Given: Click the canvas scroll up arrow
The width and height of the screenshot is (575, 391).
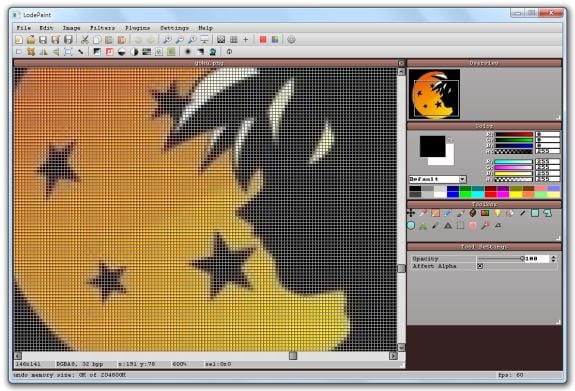Looking at the screenshot, I should (401, 72).
